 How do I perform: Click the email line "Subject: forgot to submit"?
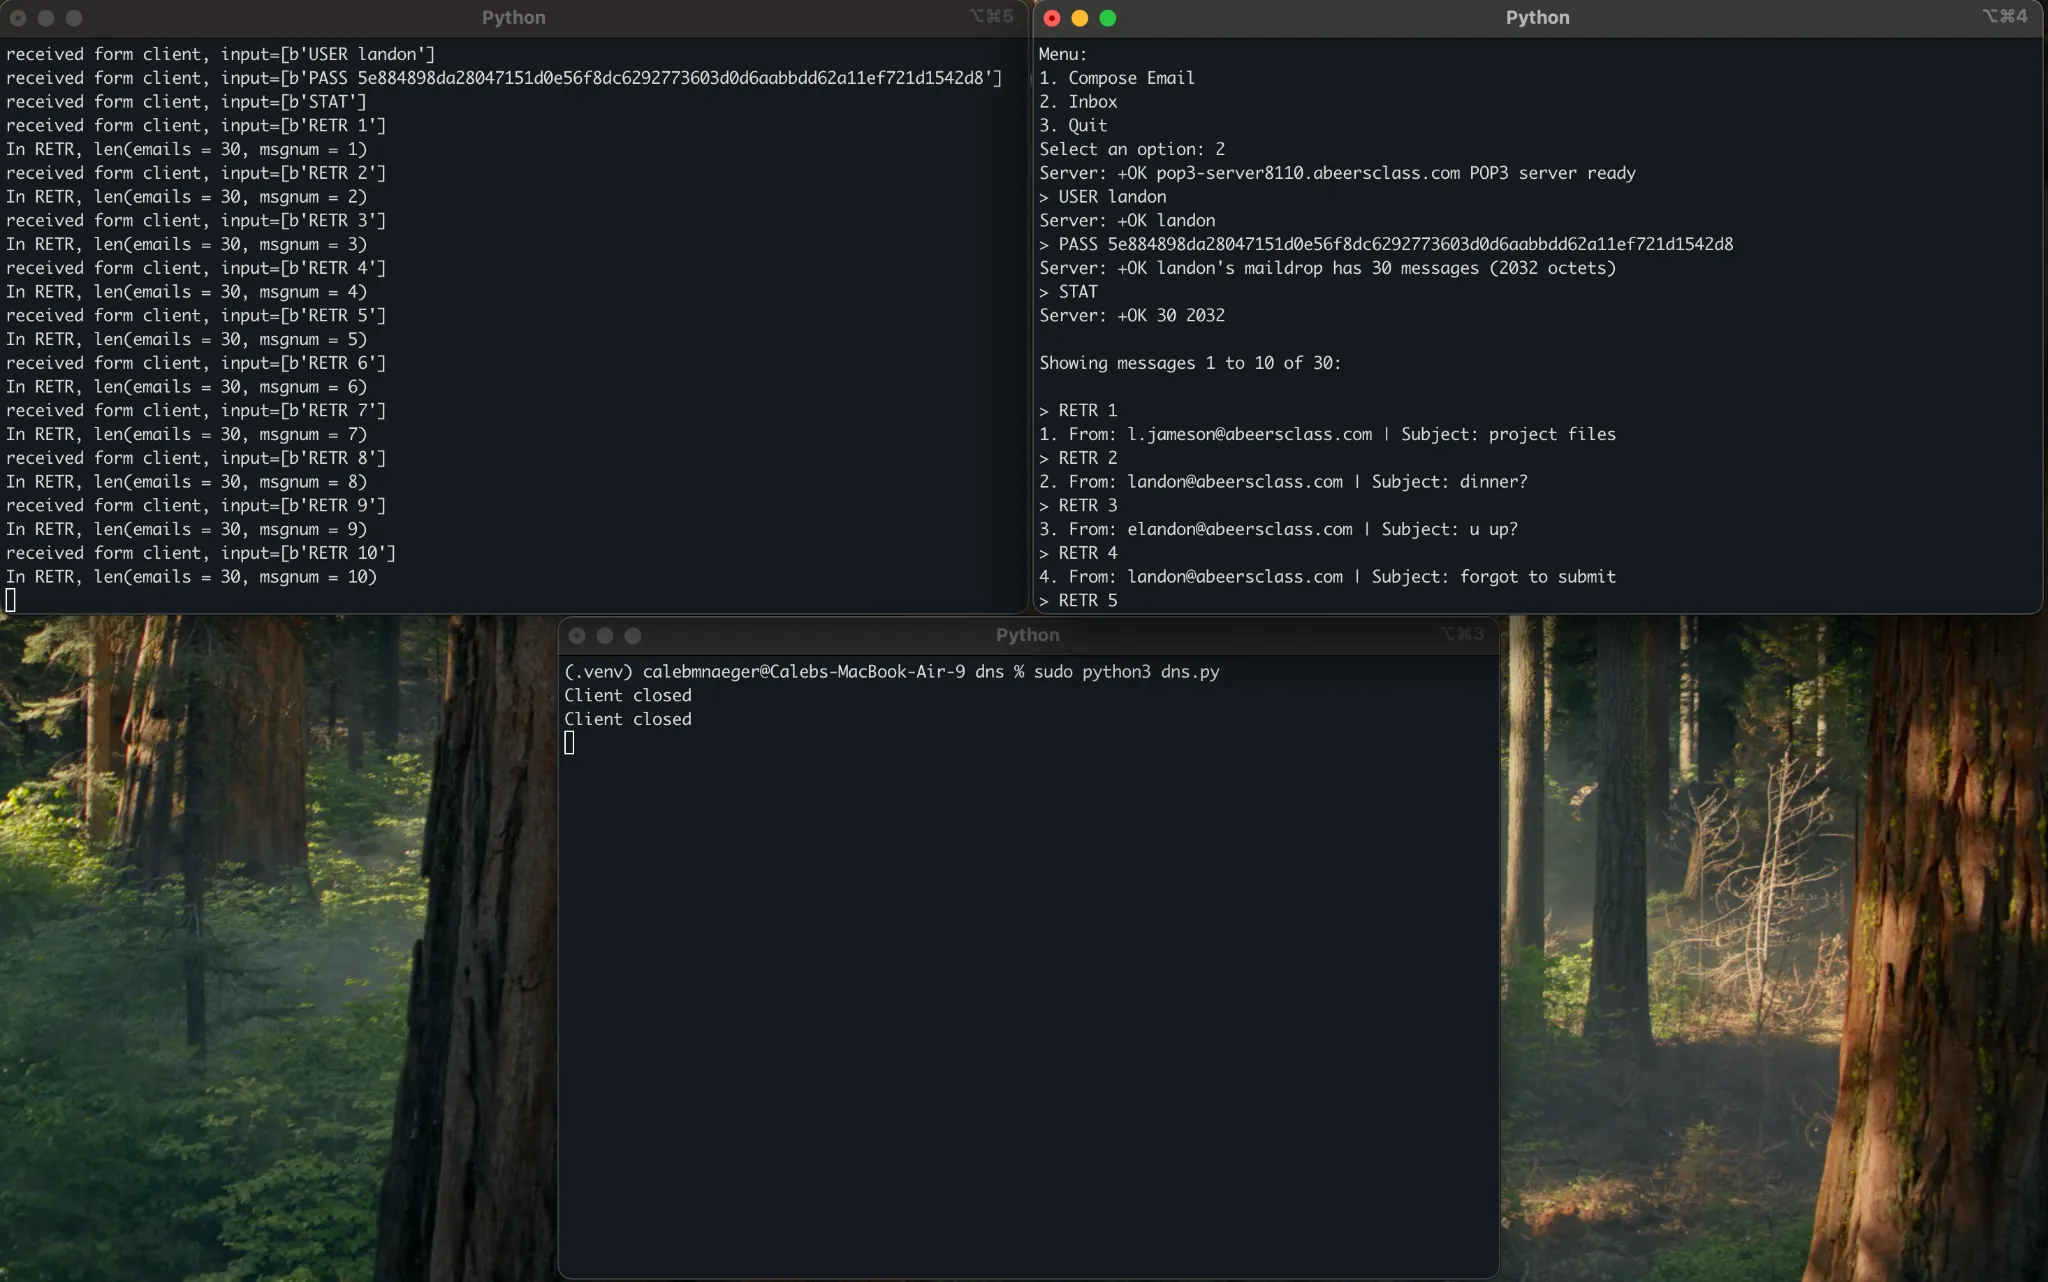pos(1328,577)
